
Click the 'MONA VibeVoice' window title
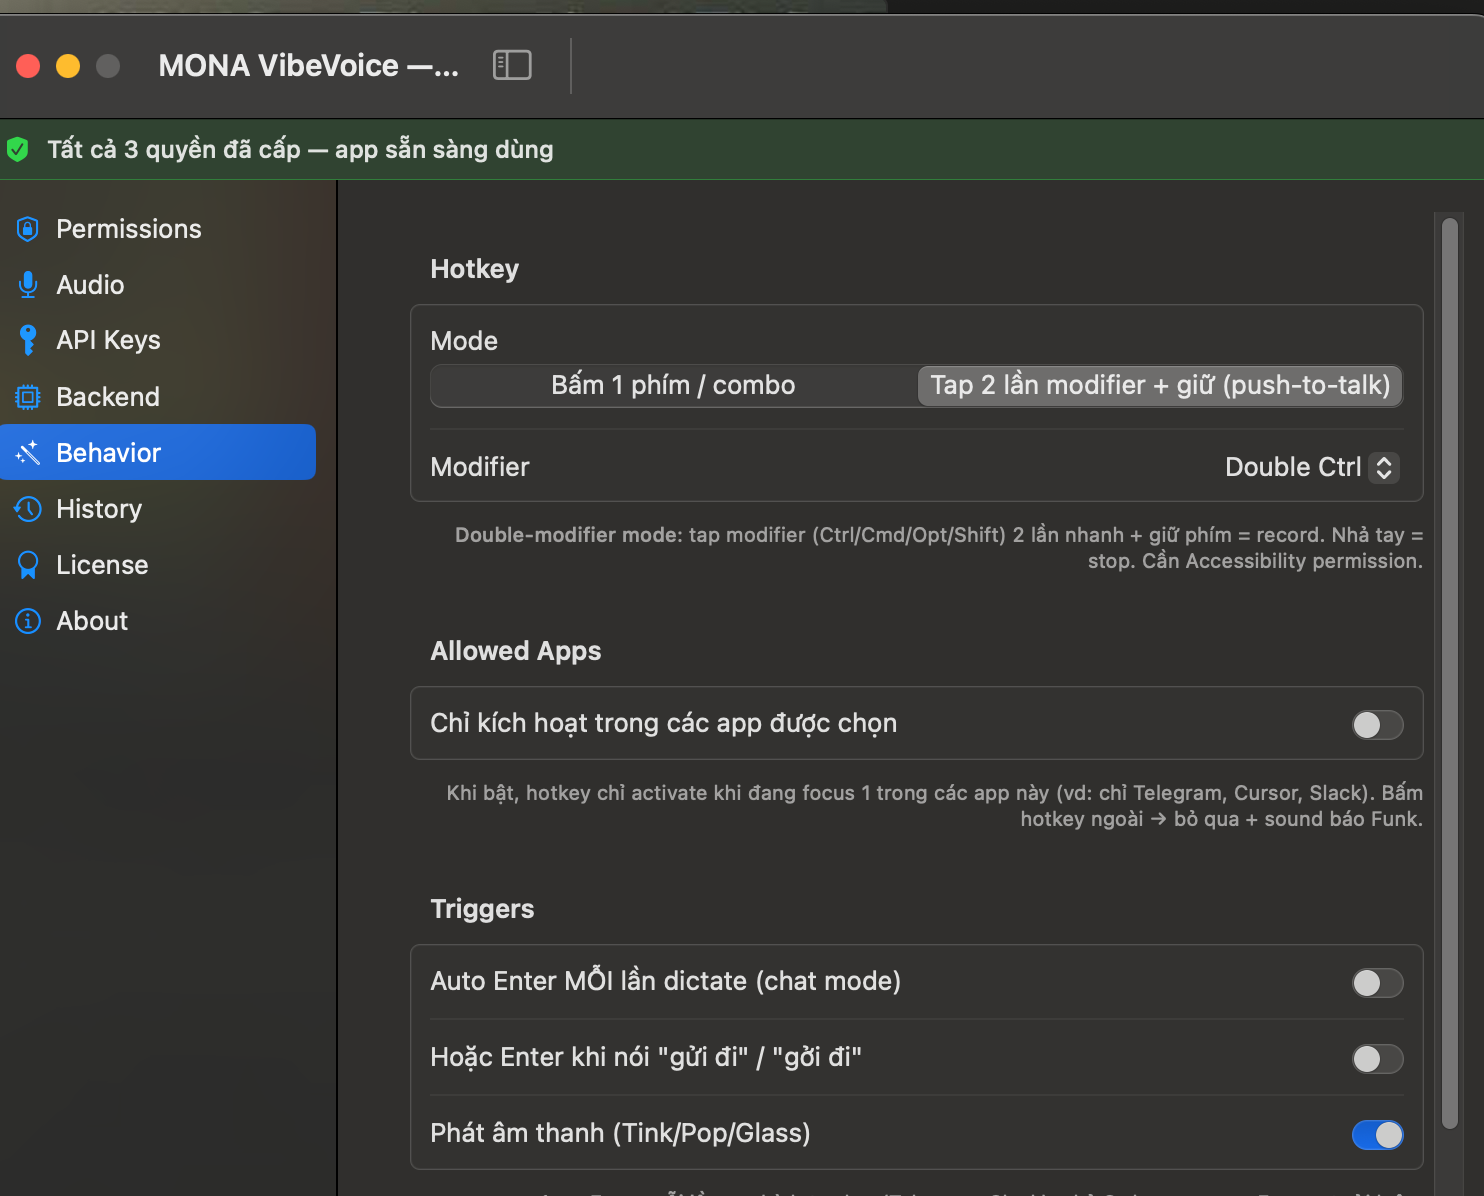(x=309, y=66)
